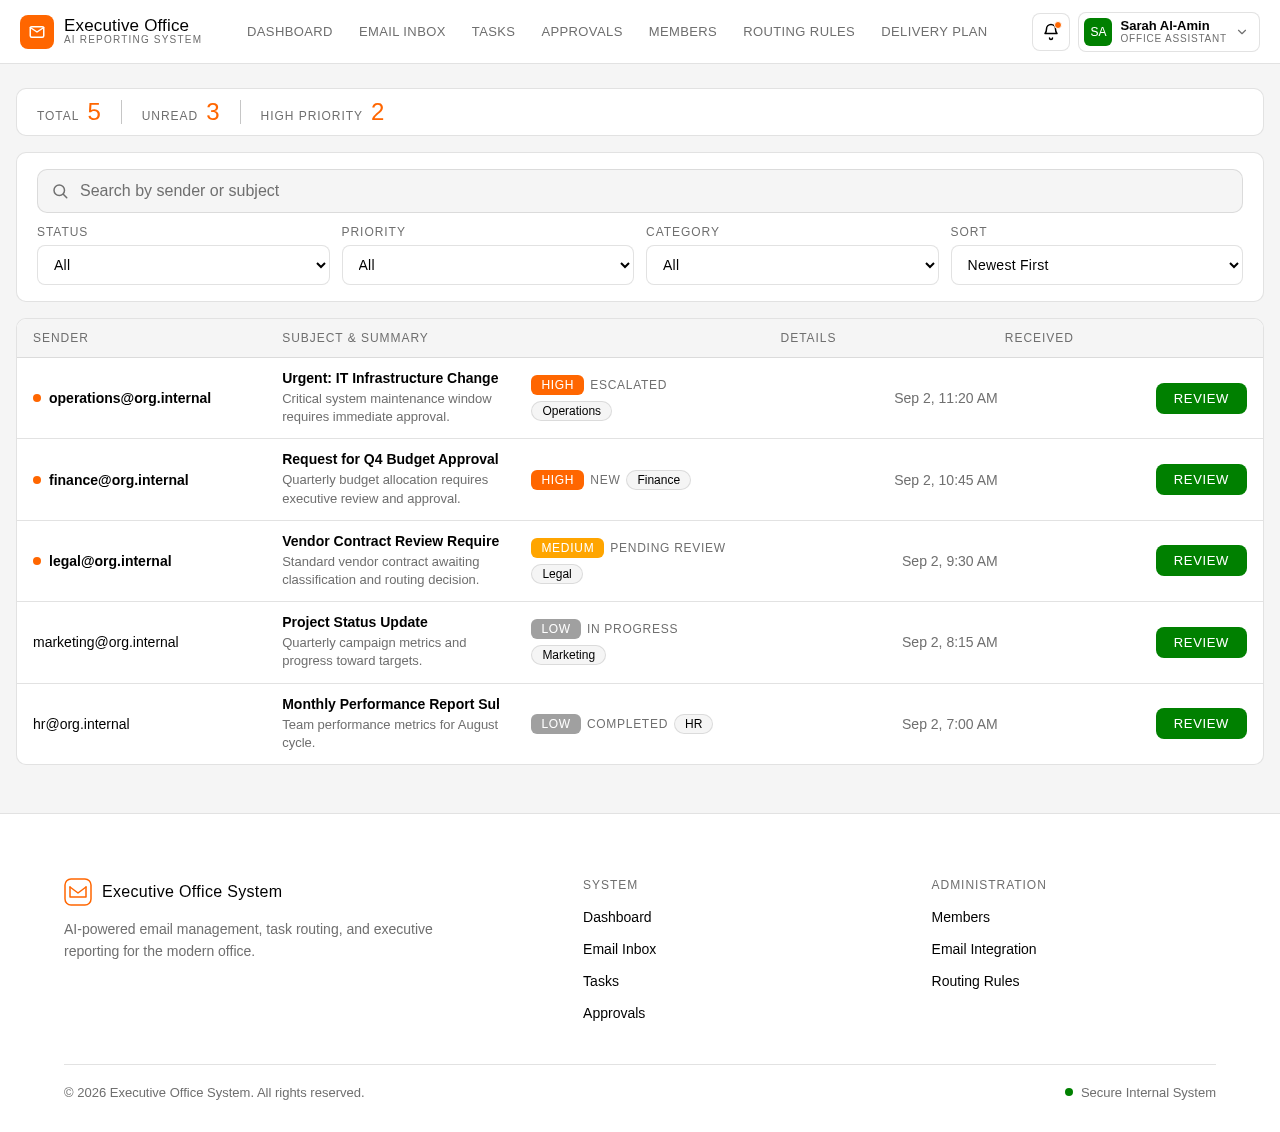Click timestamp Sep 2, 11:20 AM
The width and height of the screenshot is (1280, 1132).
click(946, 398)
